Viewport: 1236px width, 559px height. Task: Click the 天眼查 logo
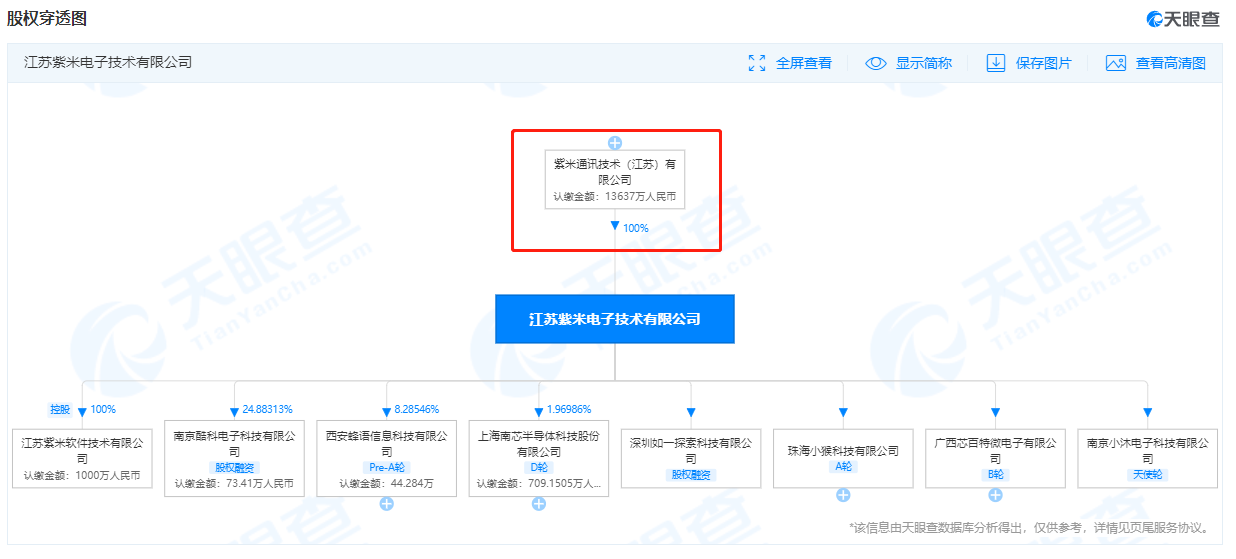click(x=1183, y=19)
